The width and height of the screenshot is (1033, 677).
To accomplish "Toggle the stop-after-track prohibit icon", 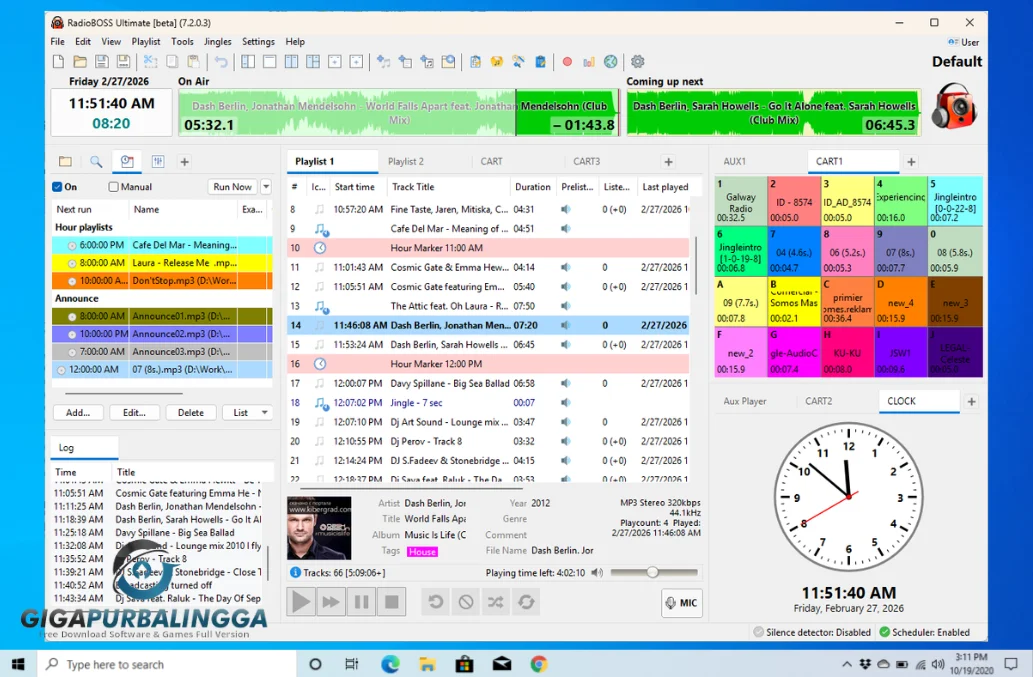I will tap(466, 601).
